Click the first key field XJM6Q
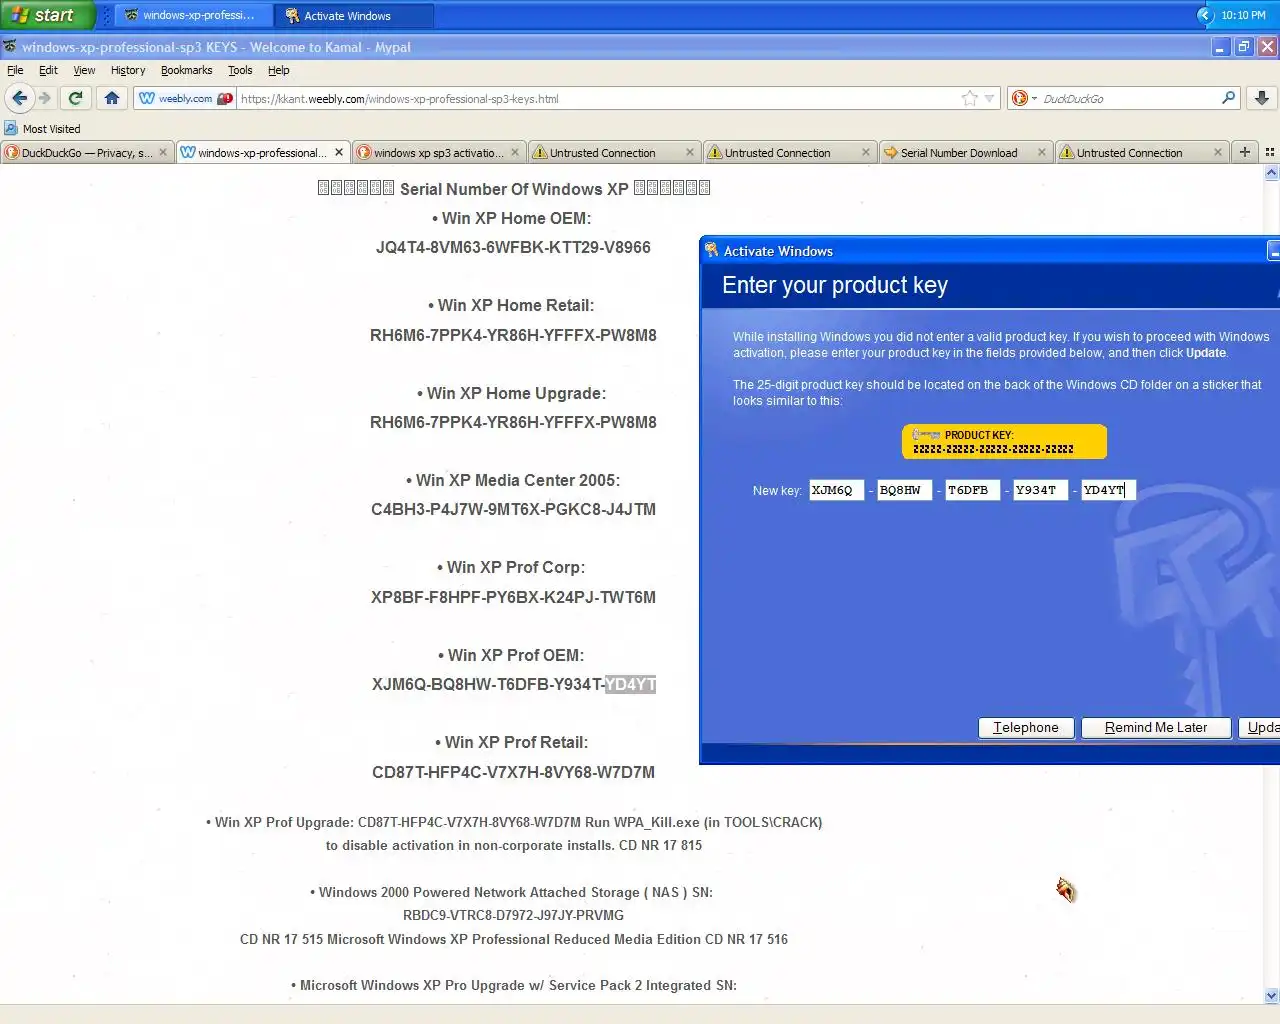Image resolution: width=1280 pixels, height=1024 pixels. click(836, 490)
